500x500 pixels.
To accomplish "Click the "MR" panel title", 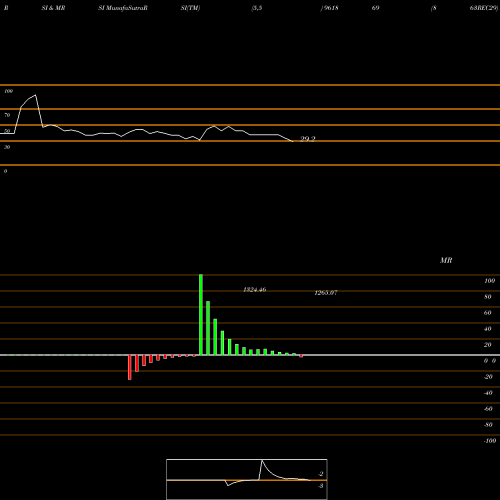I will click(x=446, y=260).
